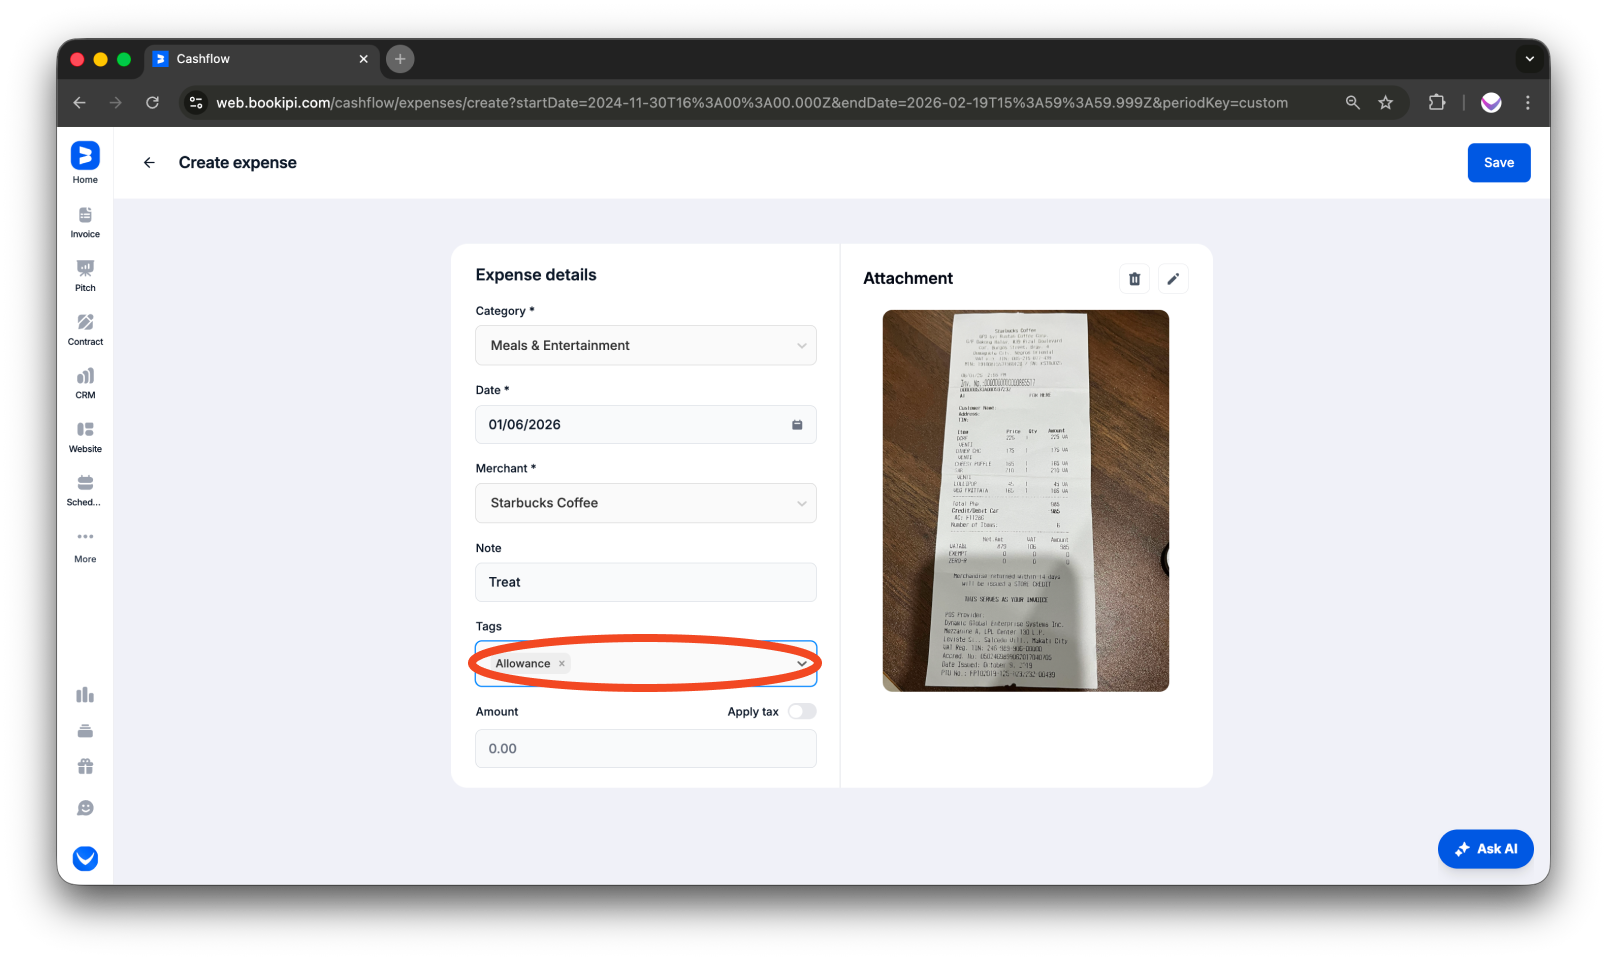Open the Ask AI assistant
The height and width of the screenshot is (960, 1608).
pos(1485,849)
